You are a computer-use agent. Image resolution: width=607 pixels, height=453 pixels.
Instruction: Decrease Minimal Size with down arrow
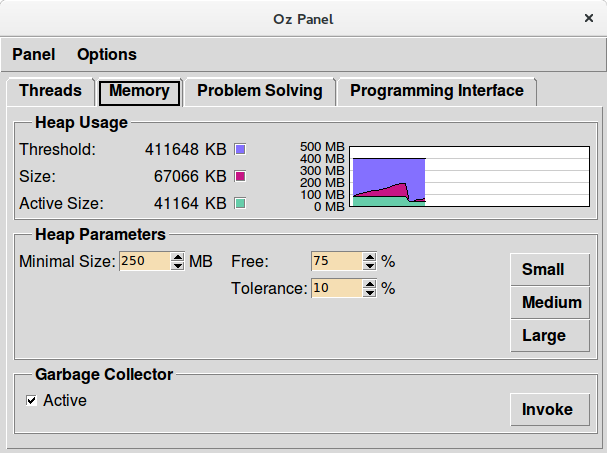[178, 266]
